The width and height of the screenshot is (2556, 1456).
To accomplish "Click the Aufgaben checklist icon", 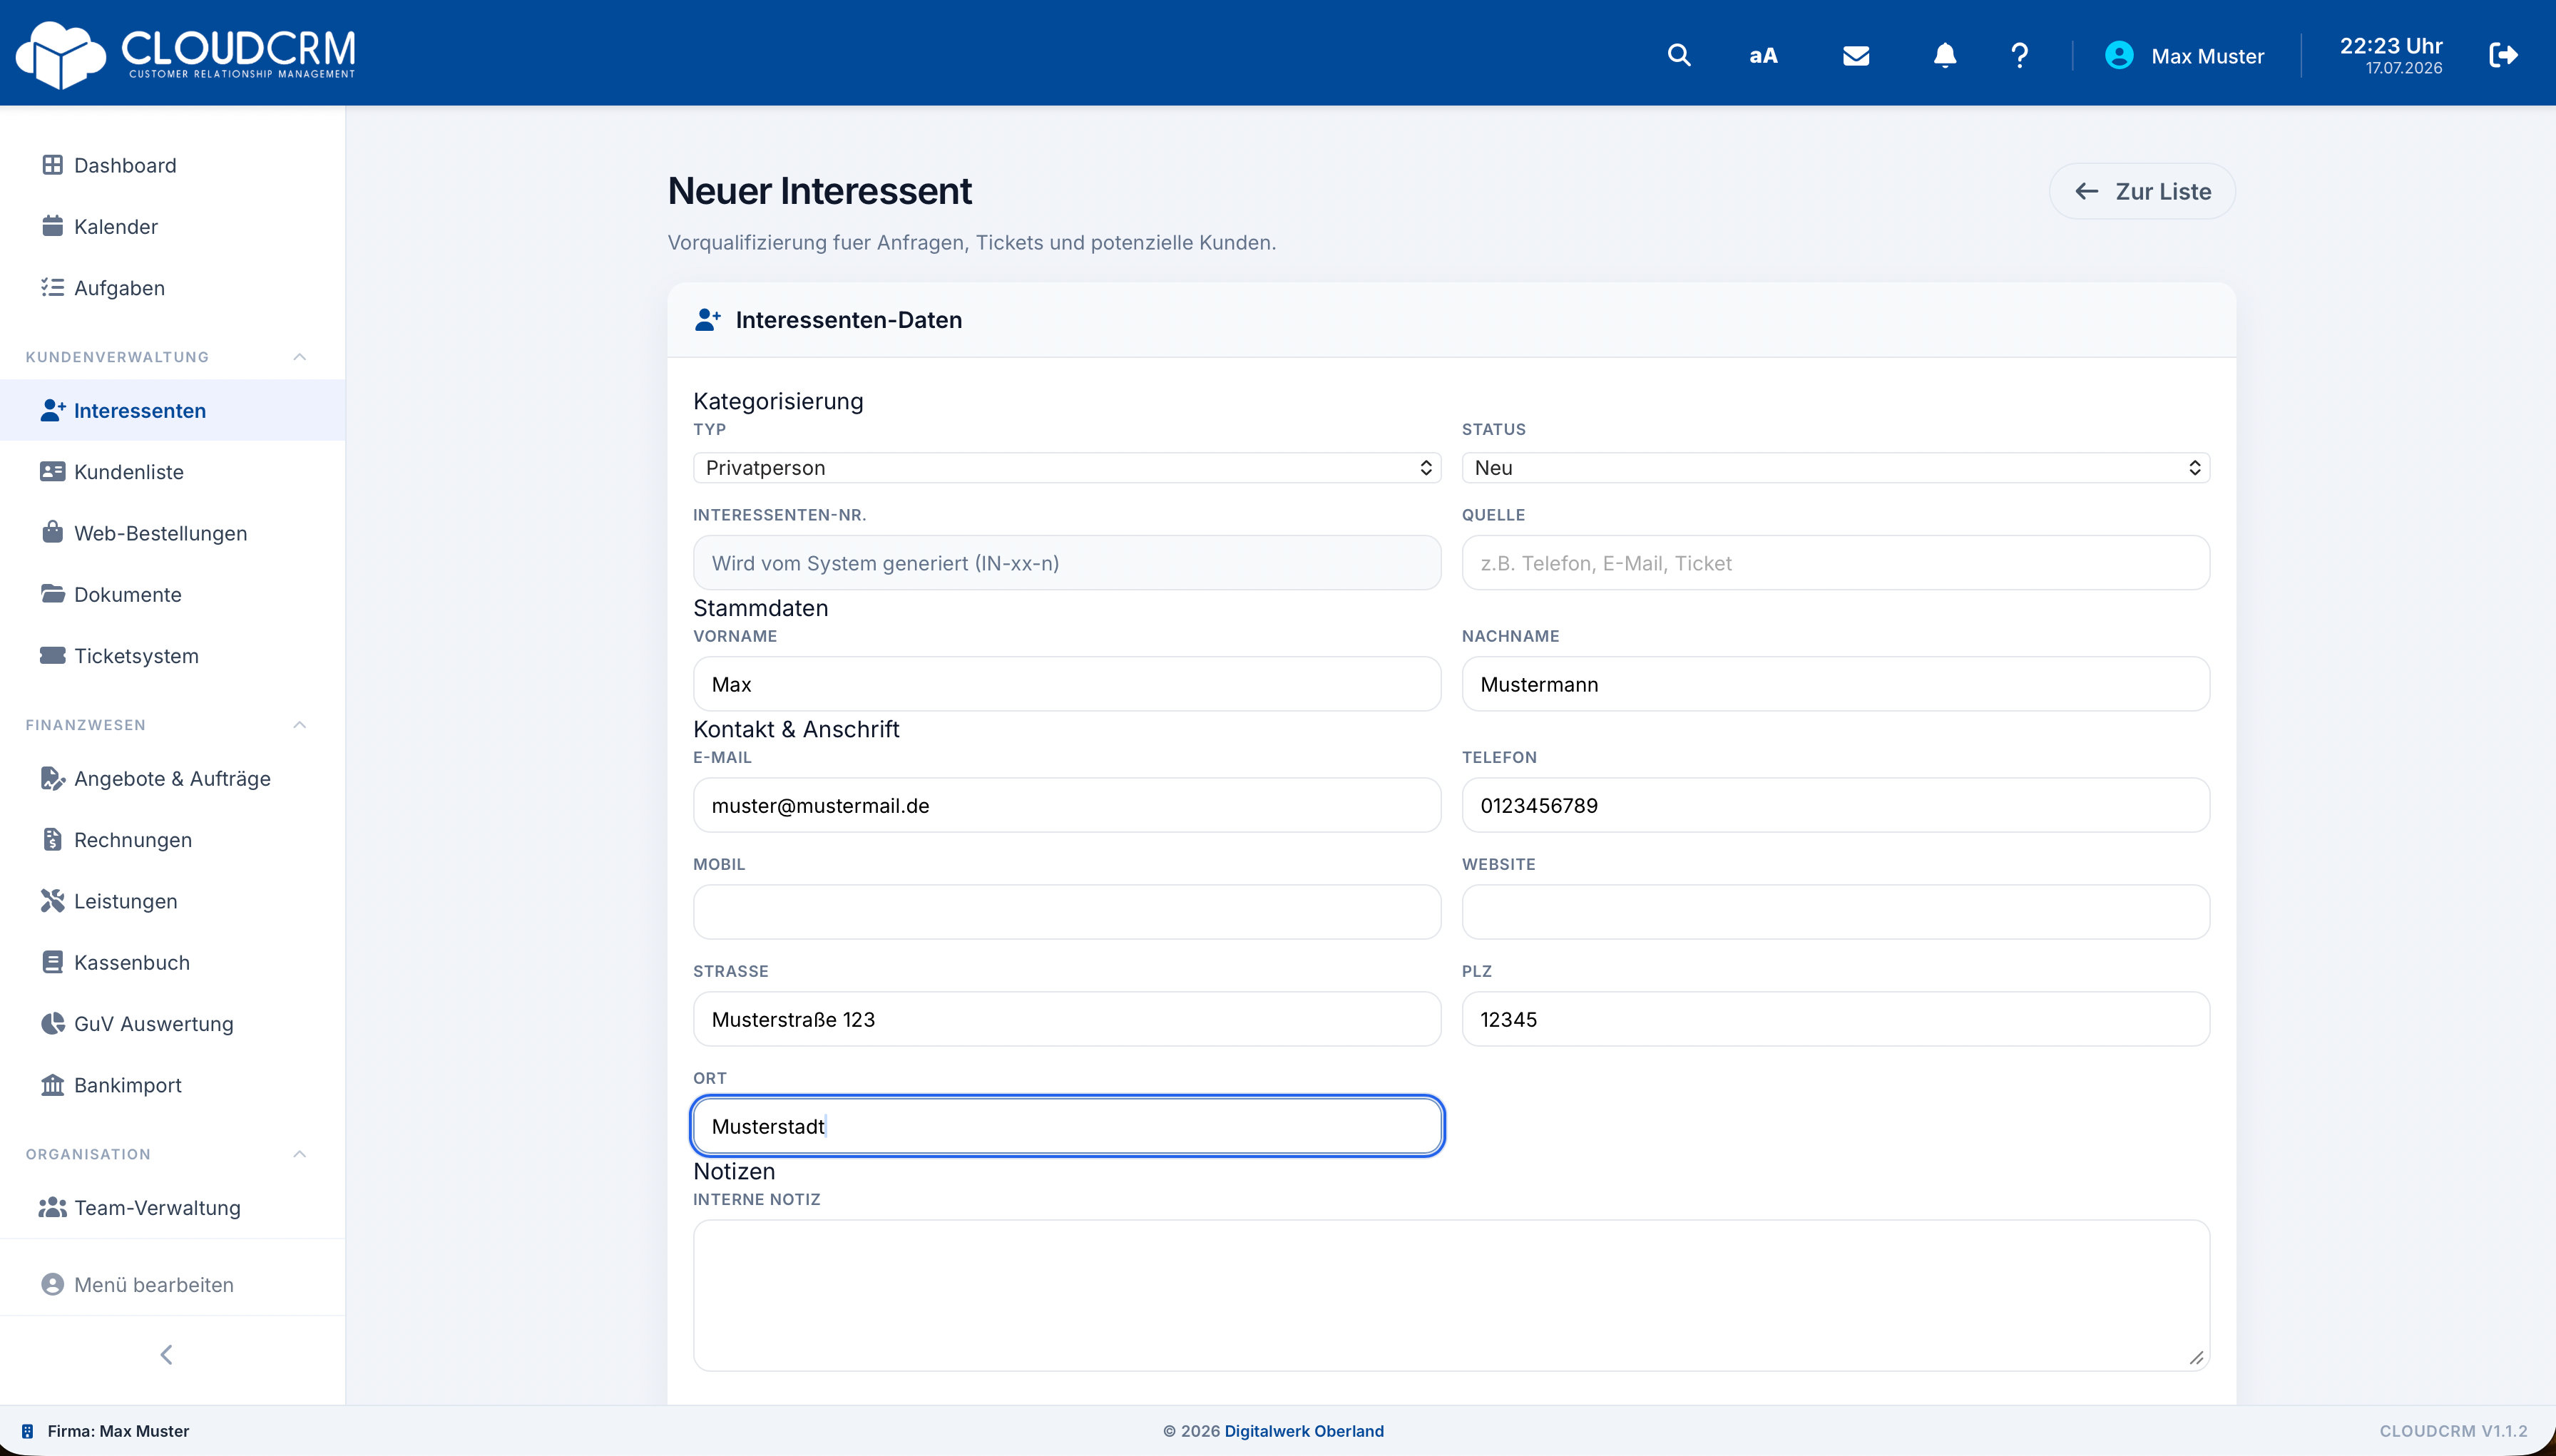I will (52, 287).
